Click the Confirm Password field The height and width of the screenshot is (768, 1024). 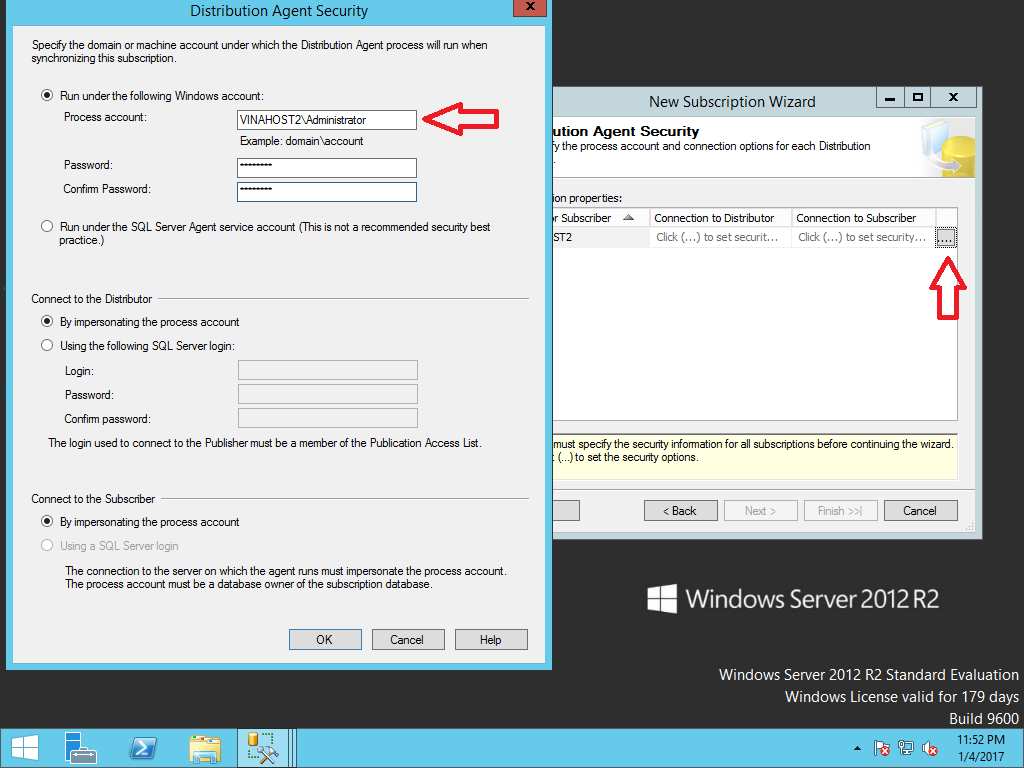pyautogui.click(x=326, y=192)
